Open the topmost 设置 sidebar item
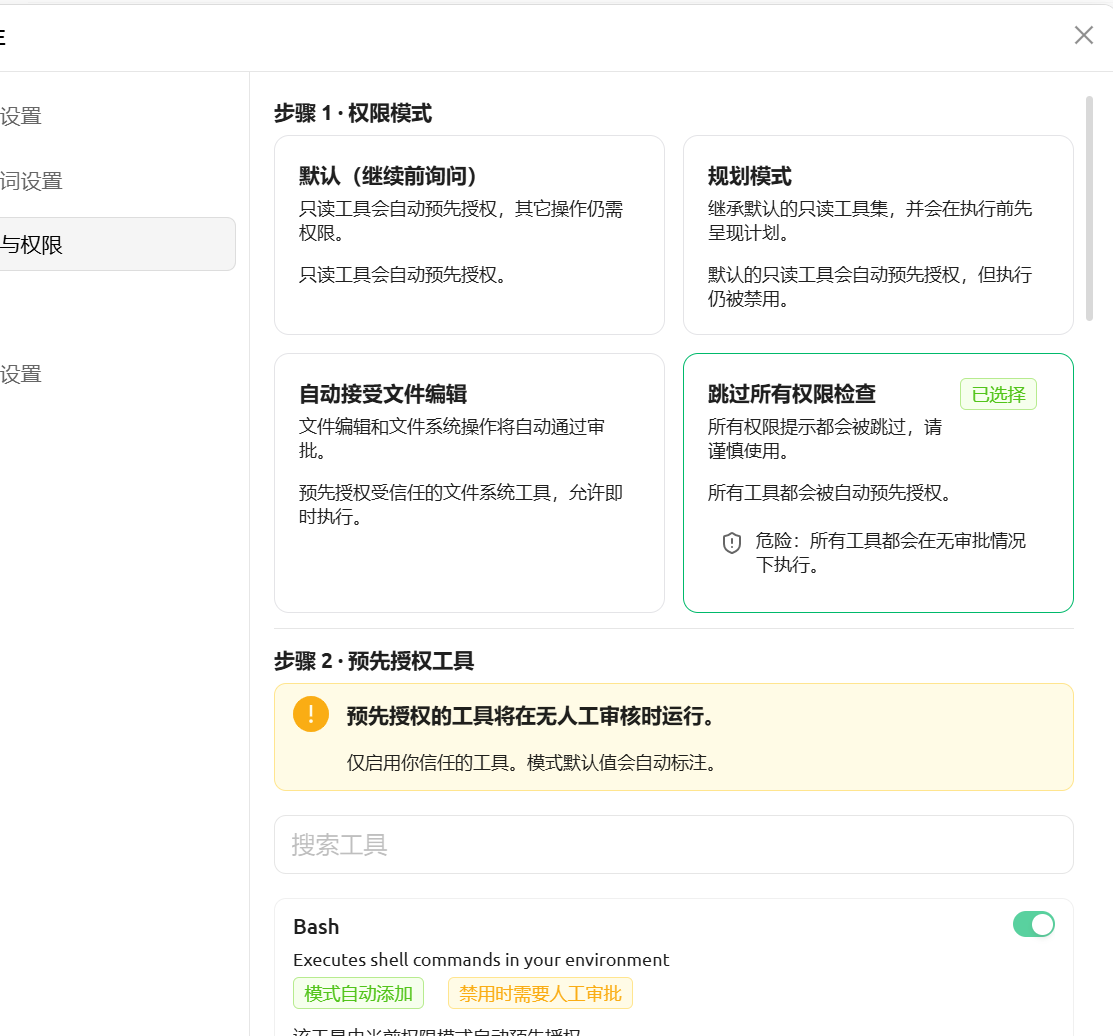1113x1036 pixels. tap(21, 116)
